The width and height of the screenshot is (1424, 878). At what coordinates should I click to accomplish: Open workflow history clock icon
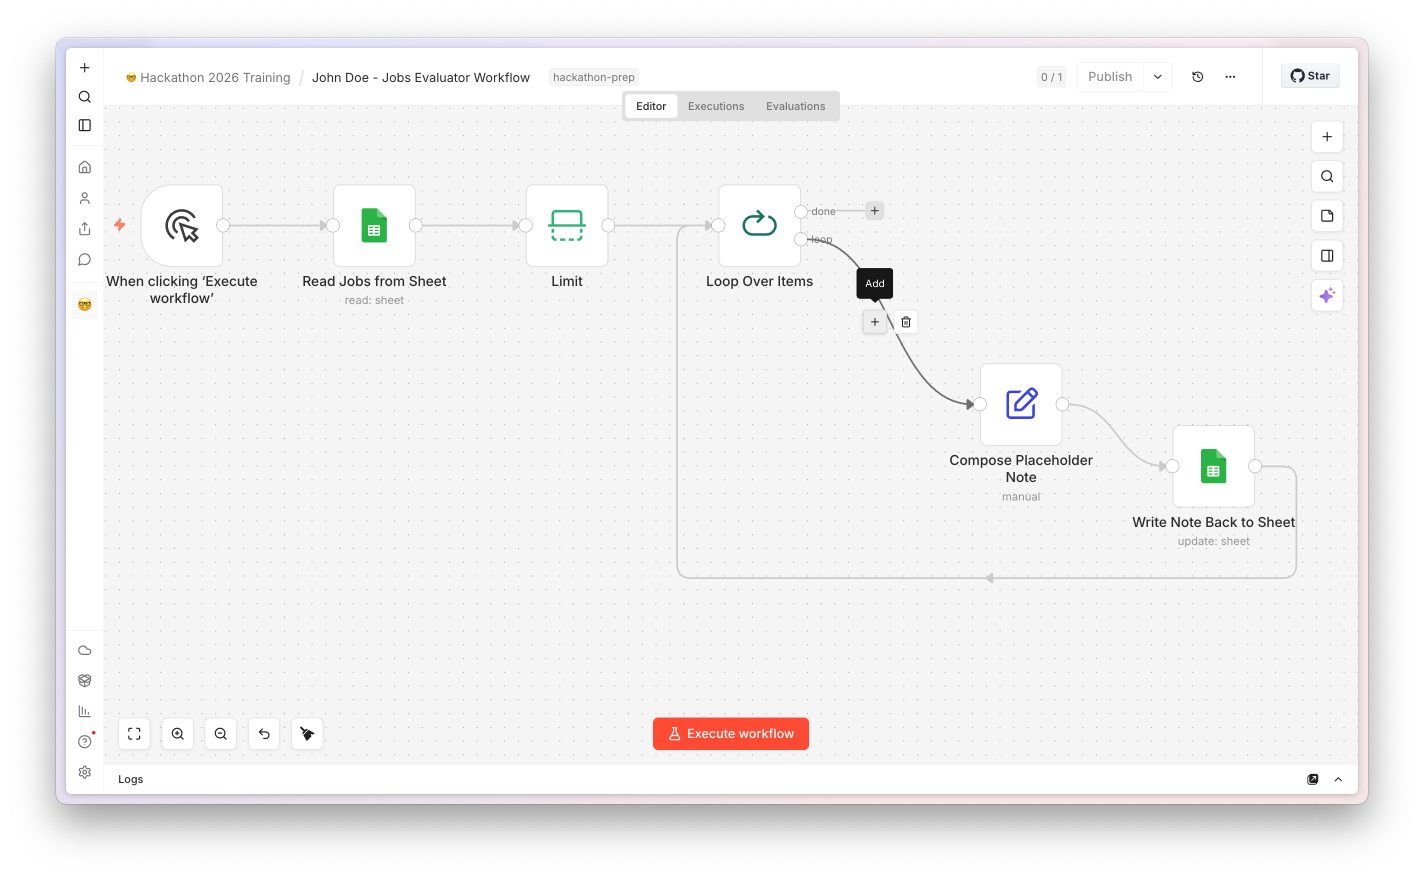point(1198,77)
